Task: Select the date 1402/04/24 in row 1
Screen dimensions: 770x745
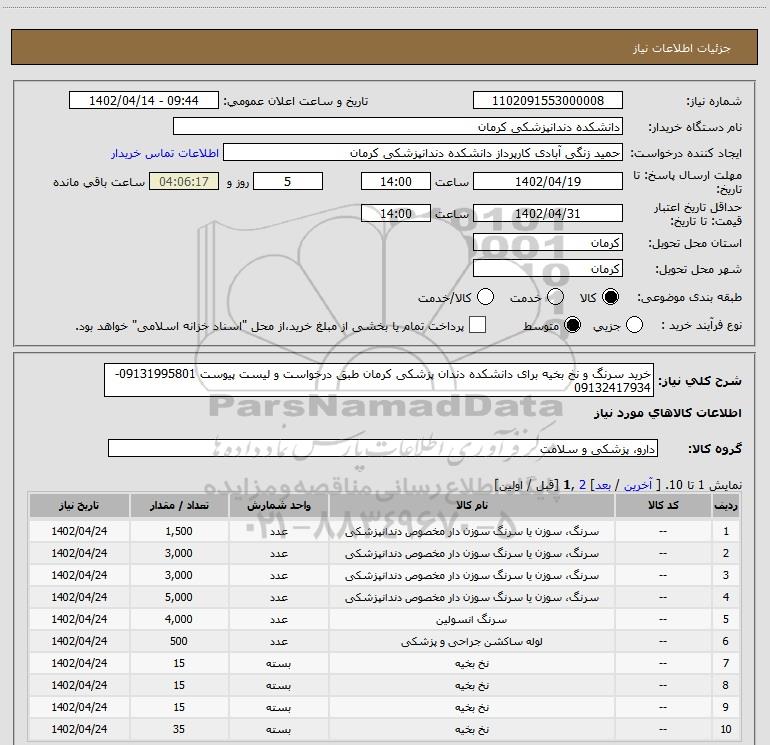Action: point(79,531)
